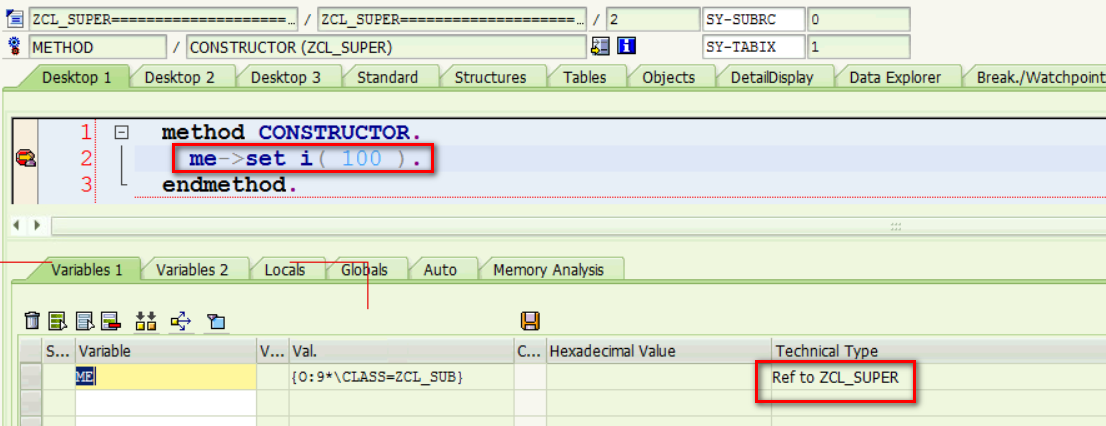1106x426 pixels.
Task: Click the breakpoint marker on line 2
Action: [25, 159]
